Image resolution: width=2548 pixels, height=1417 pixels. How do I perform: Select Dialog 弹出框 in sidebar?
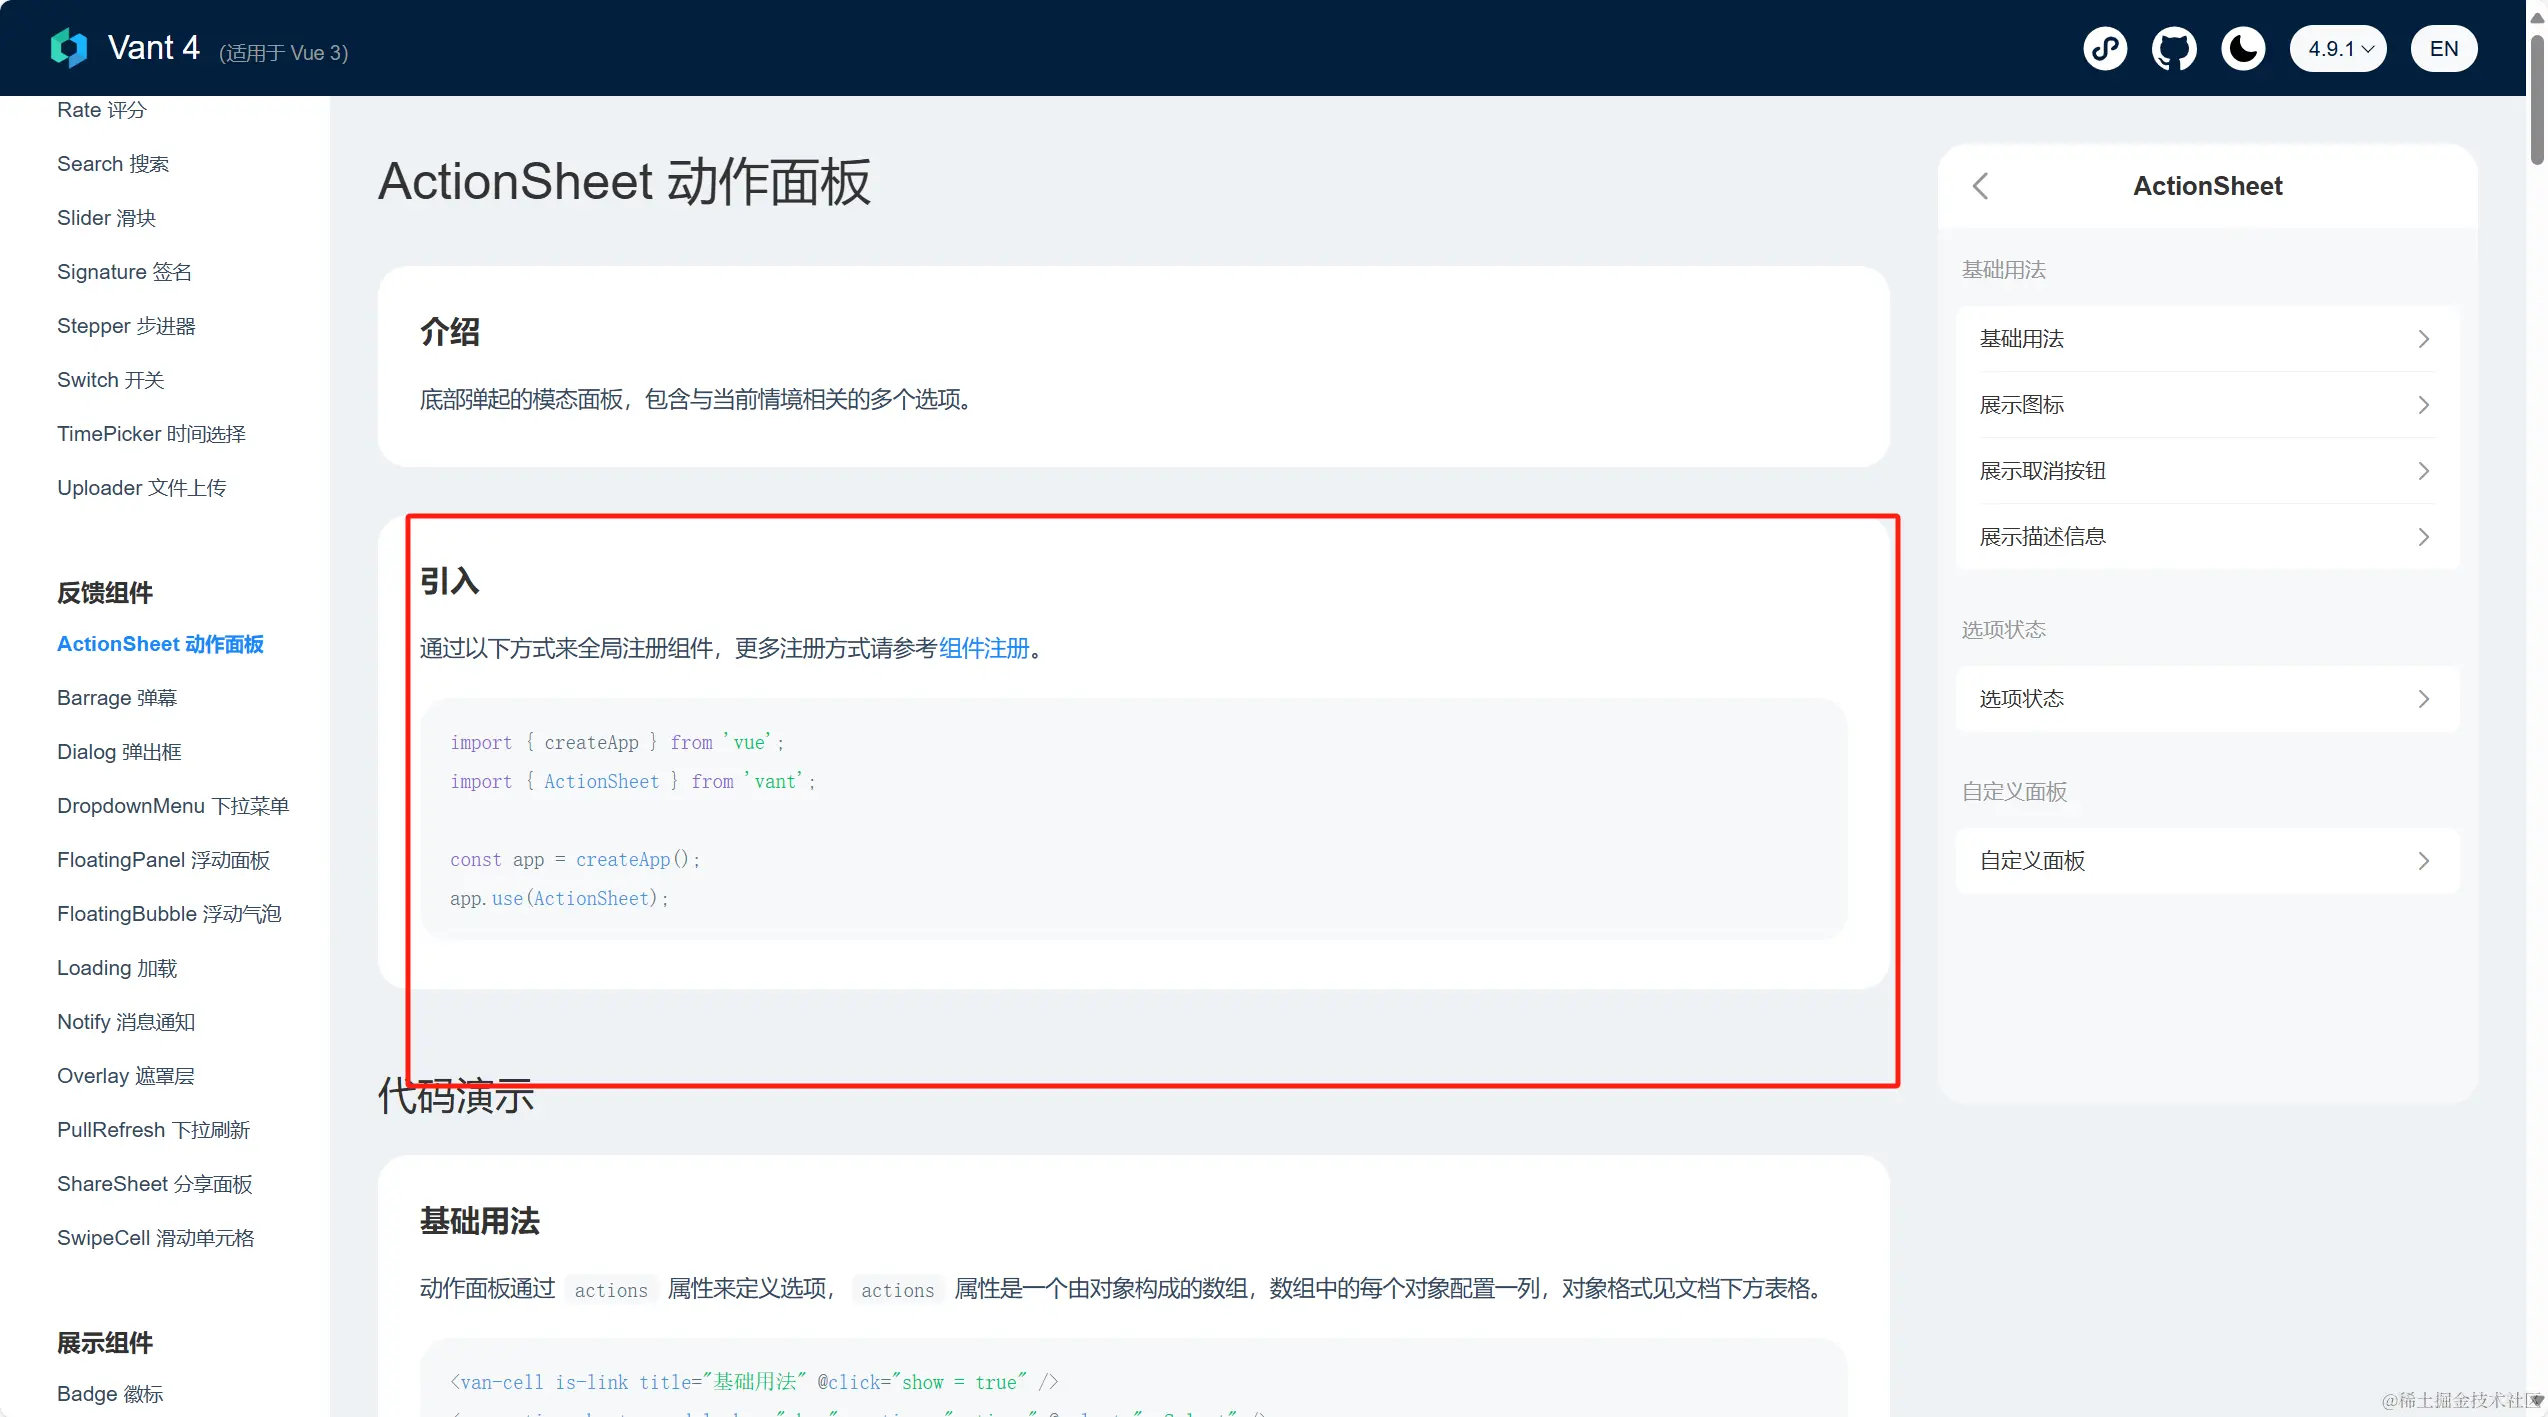coord(119,752)
